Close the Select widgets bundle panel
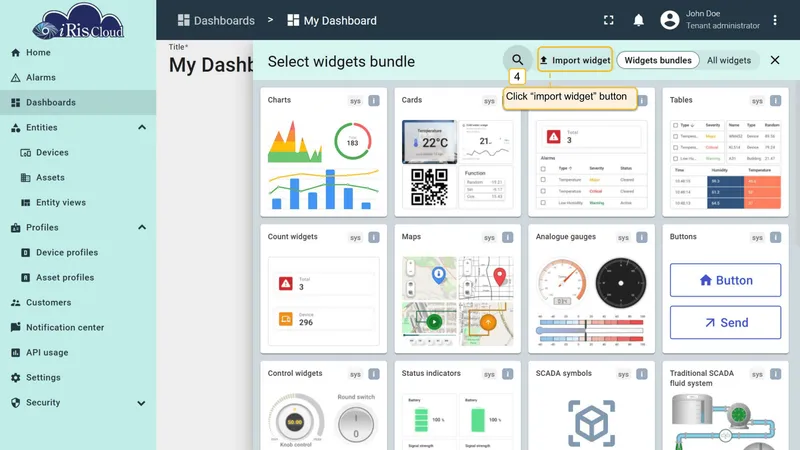 775,60
